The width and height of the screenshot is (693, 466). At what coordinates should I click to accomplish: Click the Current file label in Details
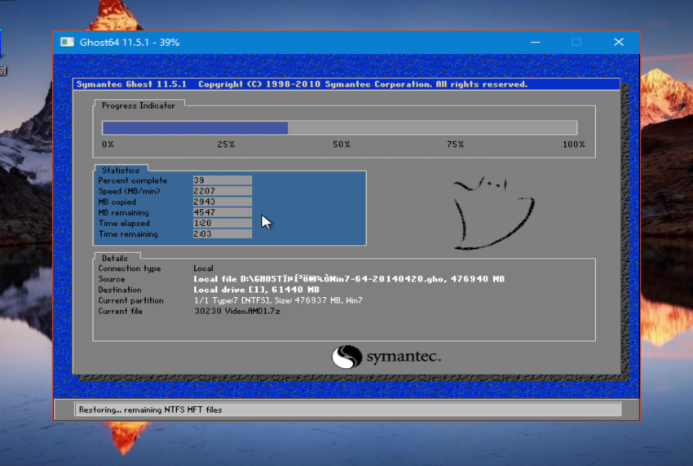pyautogui.click(x=120, y=311)
